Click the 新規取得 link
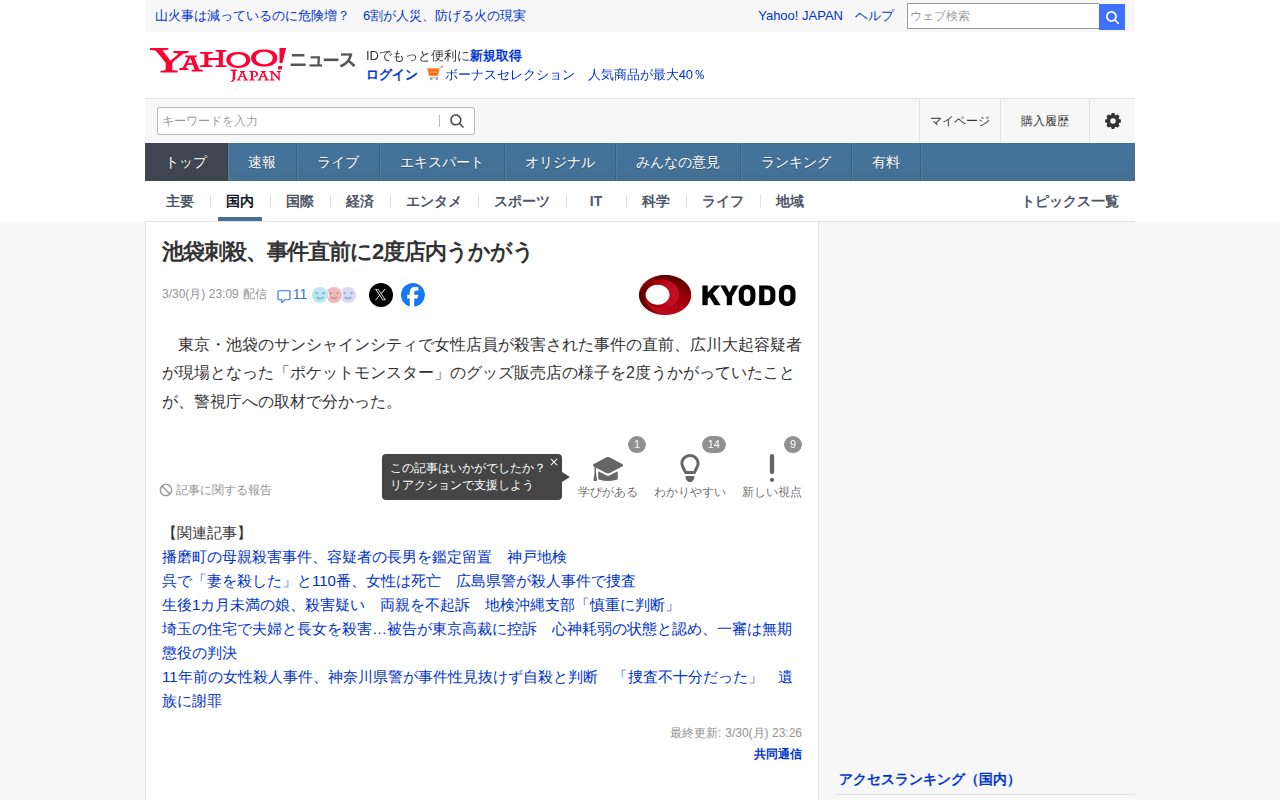Viewport: 1280px width, 800px height. click(496, 56)
